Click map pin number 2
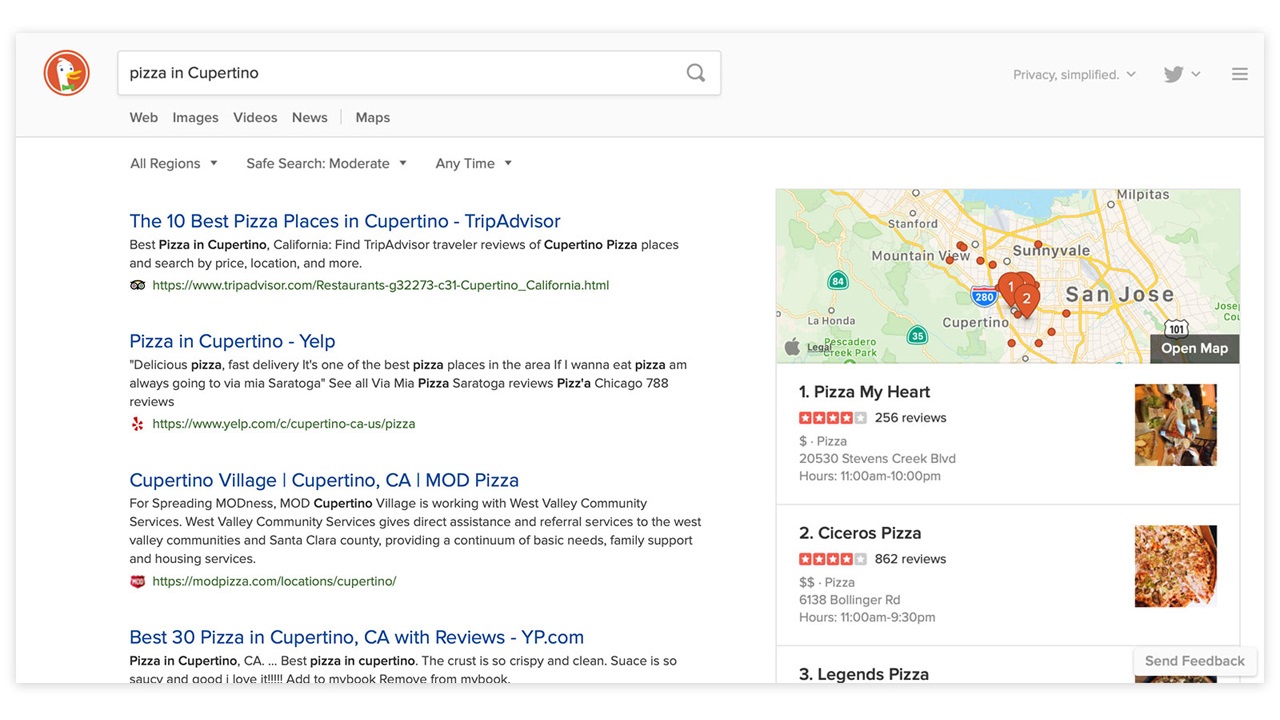The width and height of the screenshot is (1280, 720). click(x=1026, y=298)
